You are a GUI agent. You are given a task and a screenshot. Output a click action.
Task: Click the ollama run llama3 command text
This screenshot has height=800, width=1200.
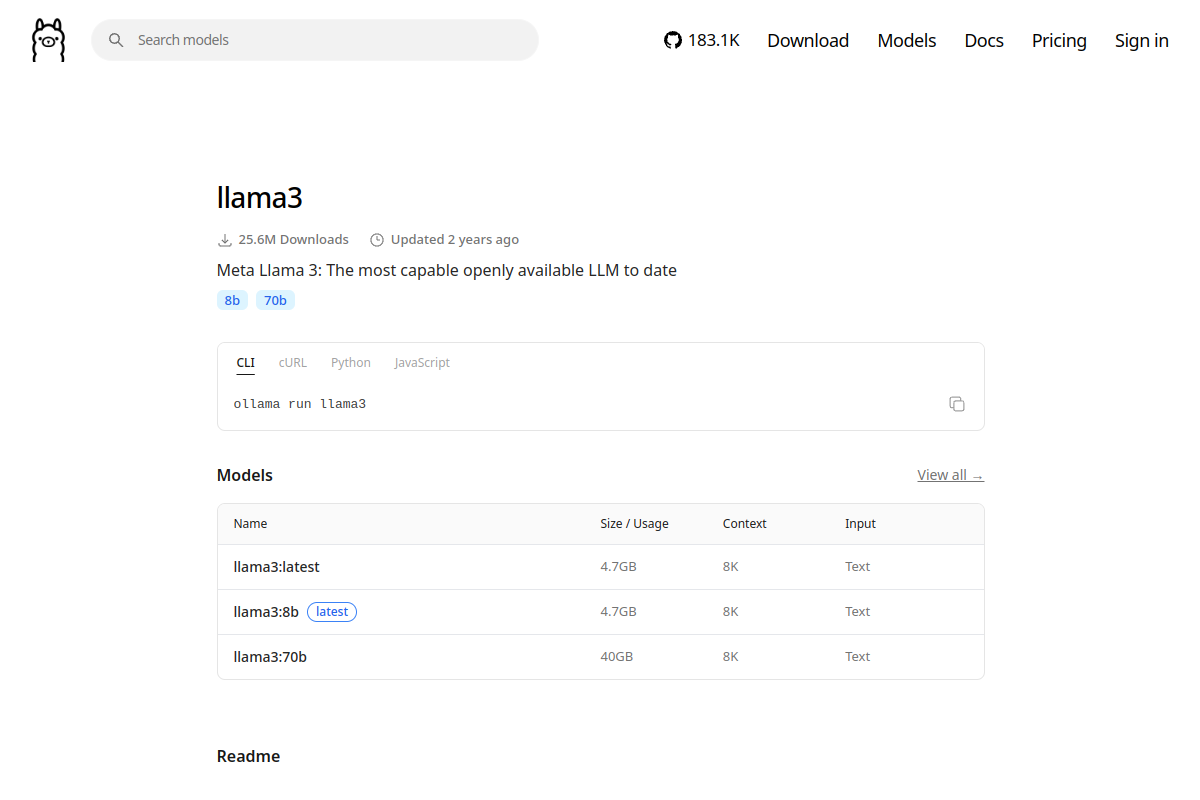click(300, 404)
